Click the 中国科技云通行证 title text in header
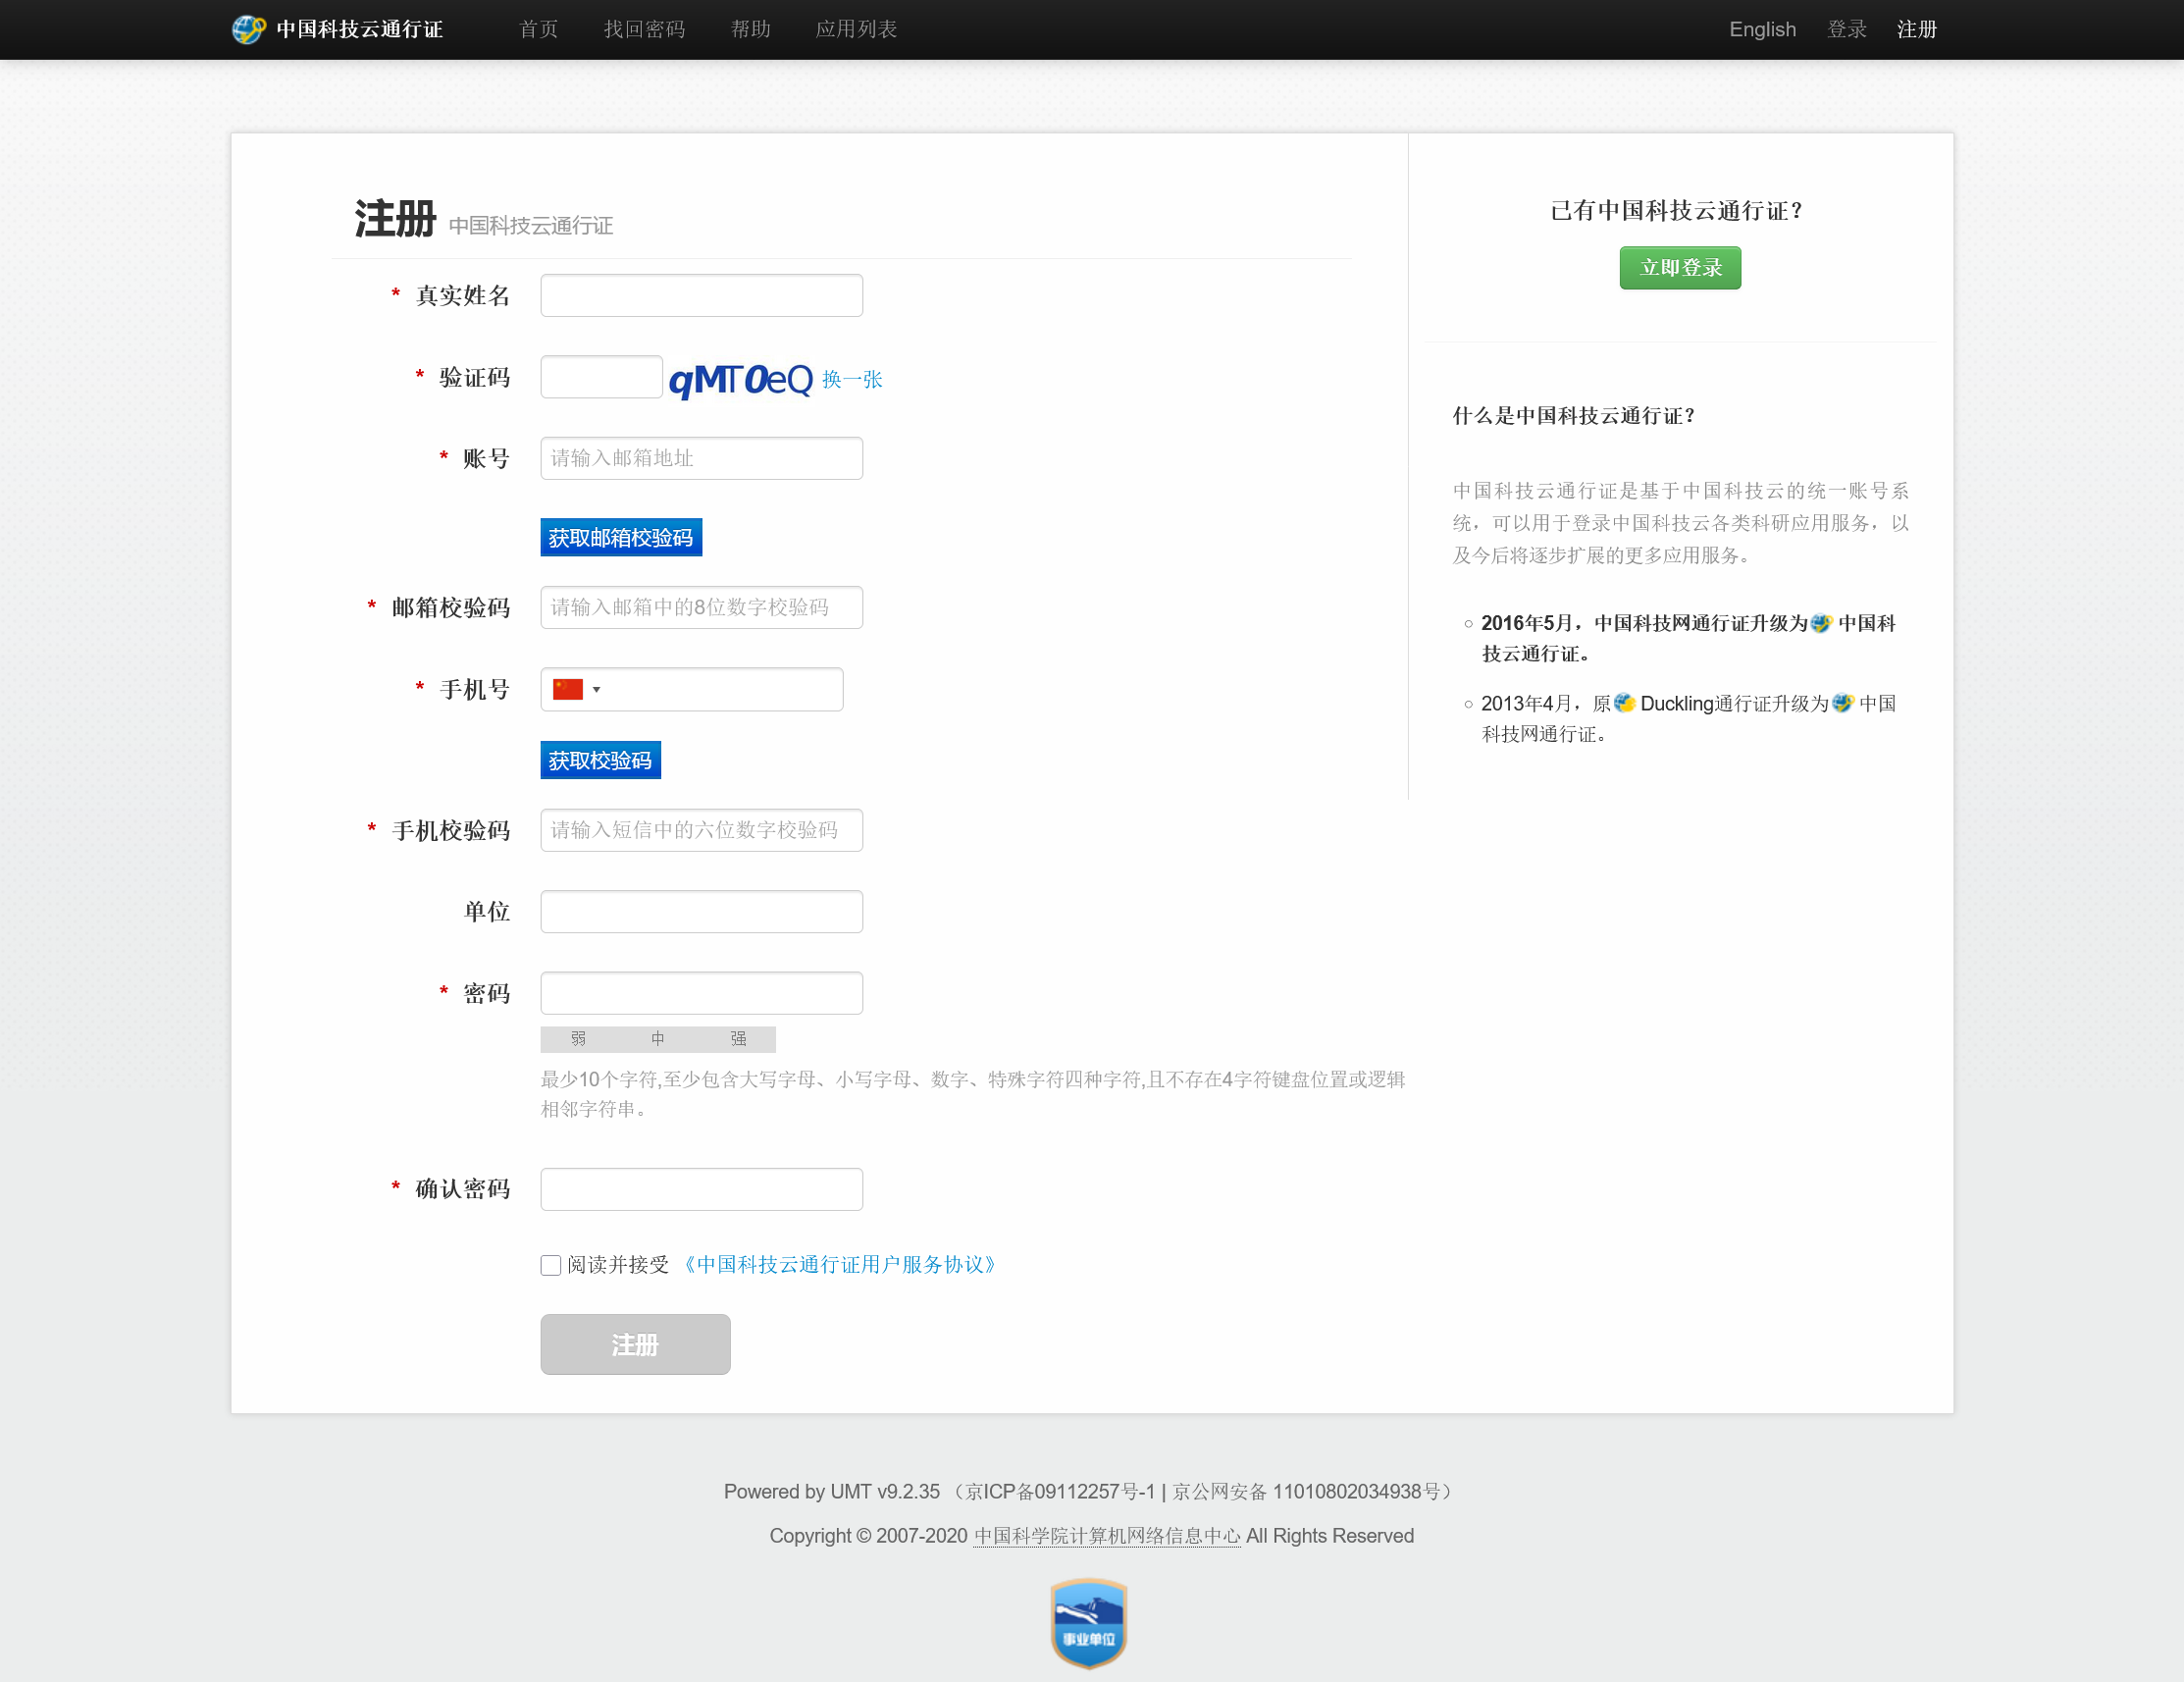The width and height of the screenshot is (2184, 1682). (x=359, y=29)
